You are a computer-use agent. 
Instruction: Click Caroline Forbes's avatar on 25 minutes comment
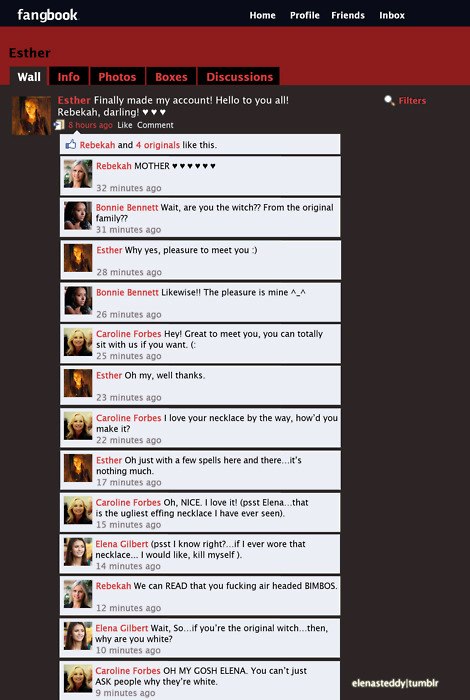pos(78,342)
